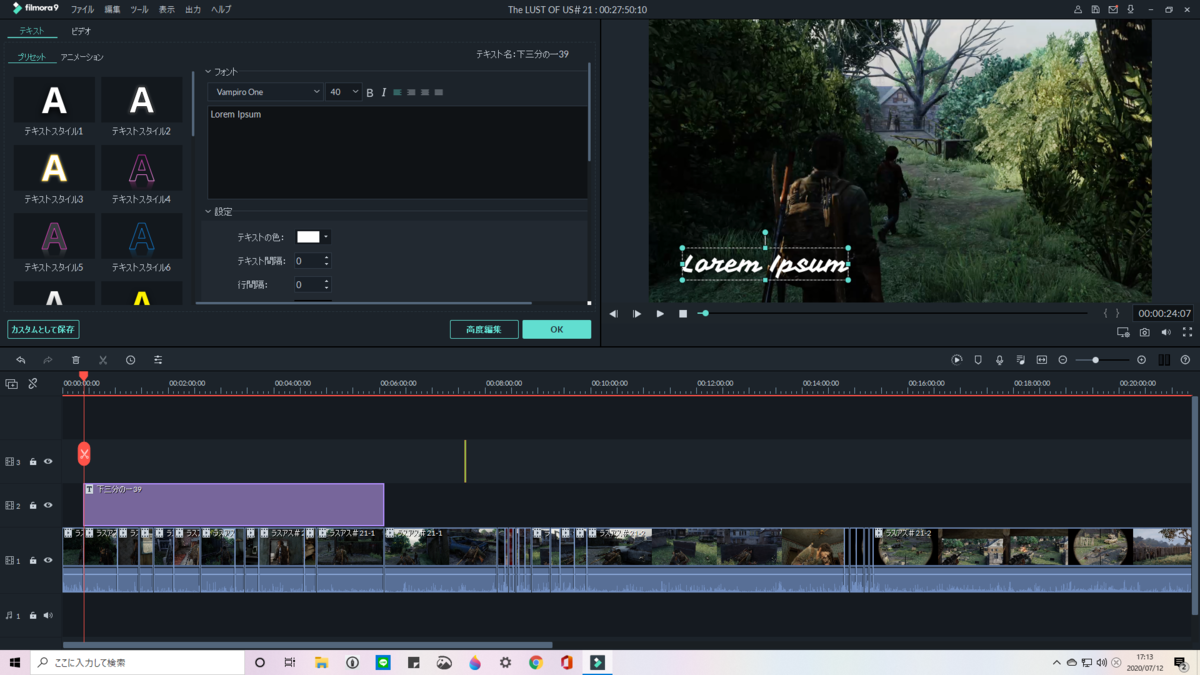Open preview quality display settings icon
The image size is (1200, 675).
click(x=1123, y=332)
